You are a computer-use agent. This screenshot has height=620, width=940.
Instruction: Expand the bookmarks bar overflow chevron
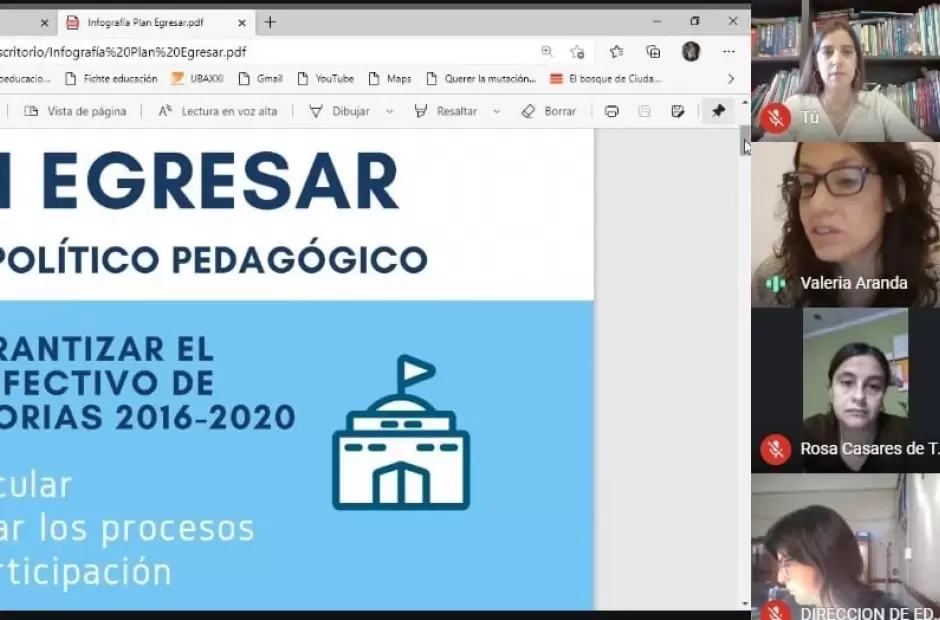tap(731, 79)
